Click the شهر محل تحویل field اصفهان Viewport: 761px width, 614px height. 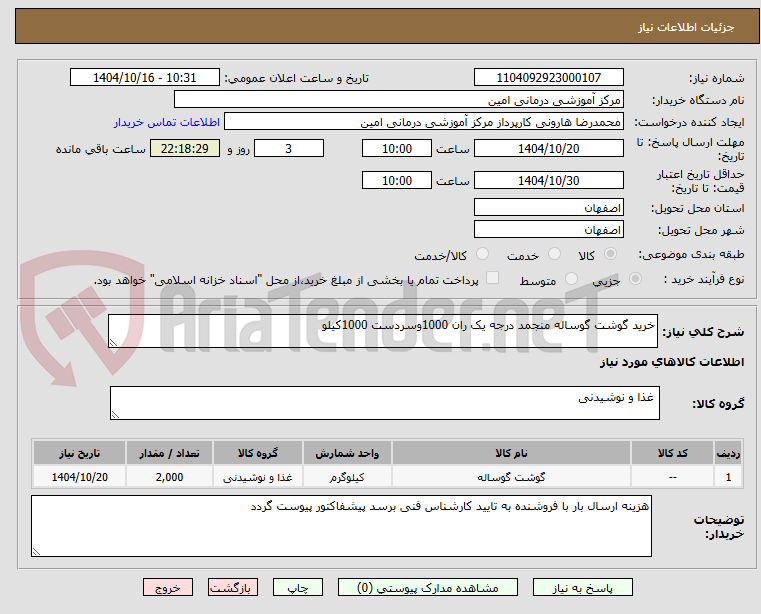tap(548, 229)
